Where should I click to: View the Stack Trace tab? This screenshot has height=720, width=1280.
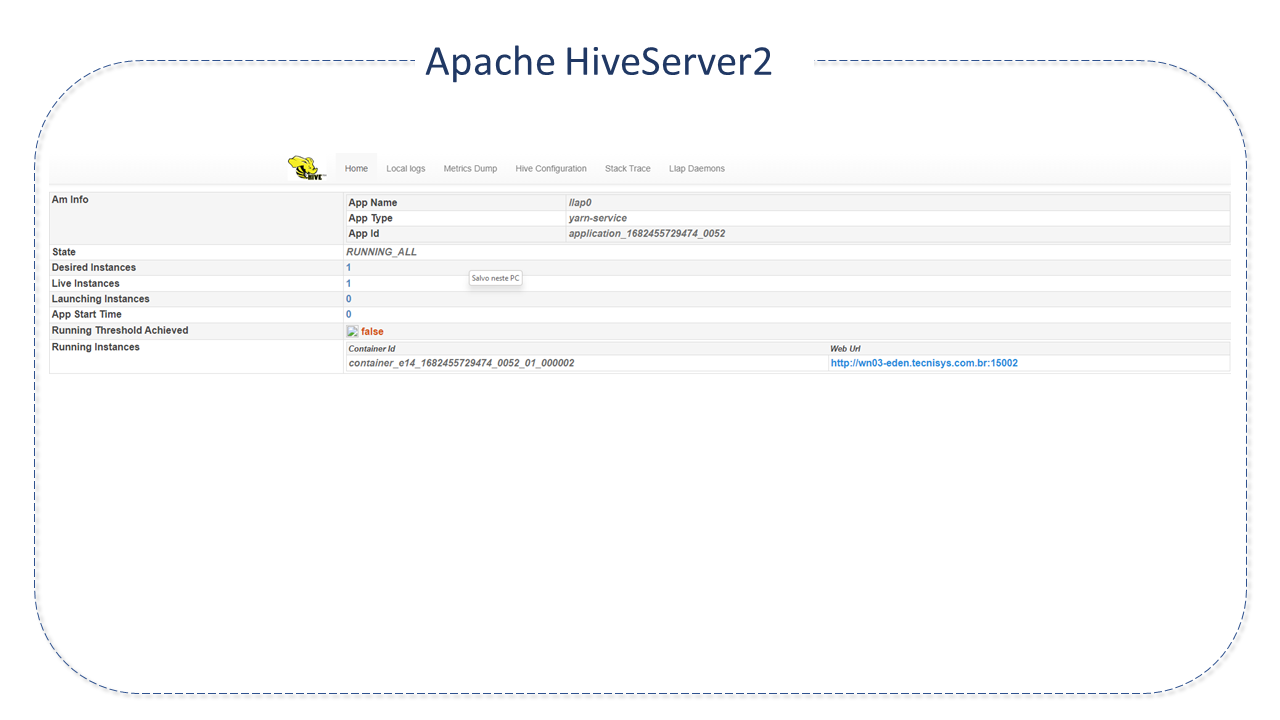[x=628, y=169]
